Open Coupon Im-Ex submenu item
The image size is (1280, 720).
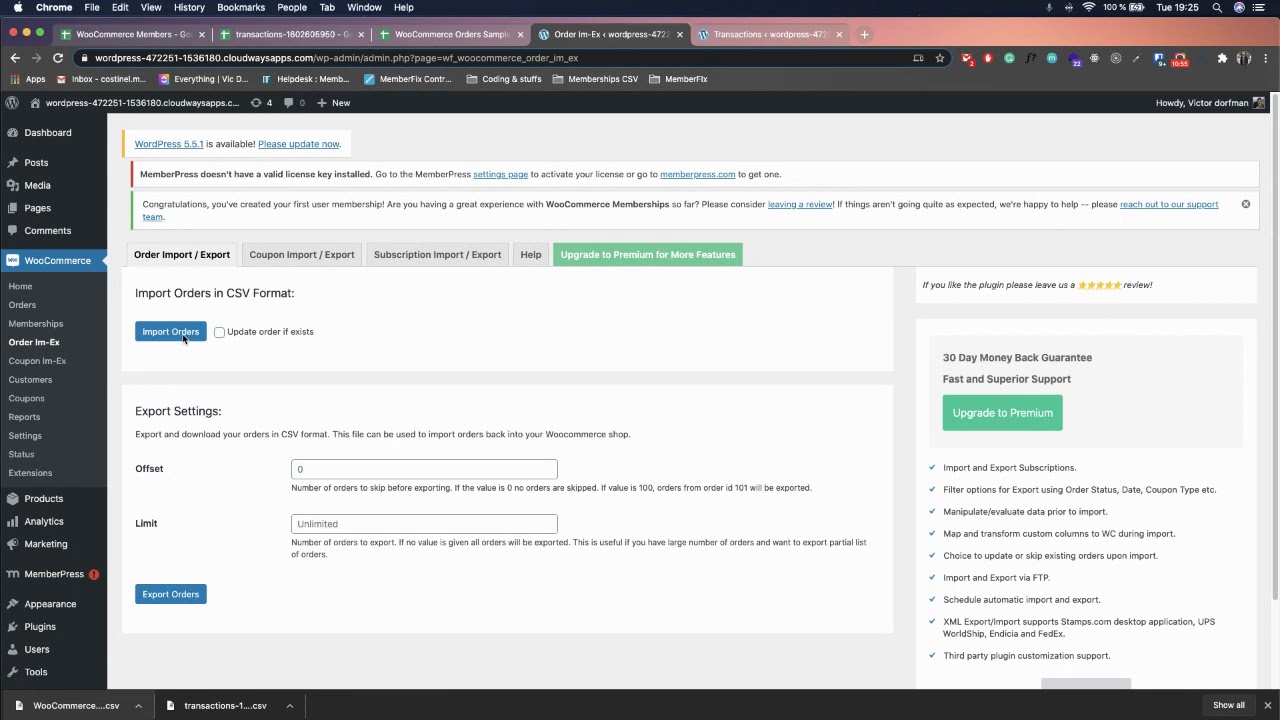coord(37,361)
